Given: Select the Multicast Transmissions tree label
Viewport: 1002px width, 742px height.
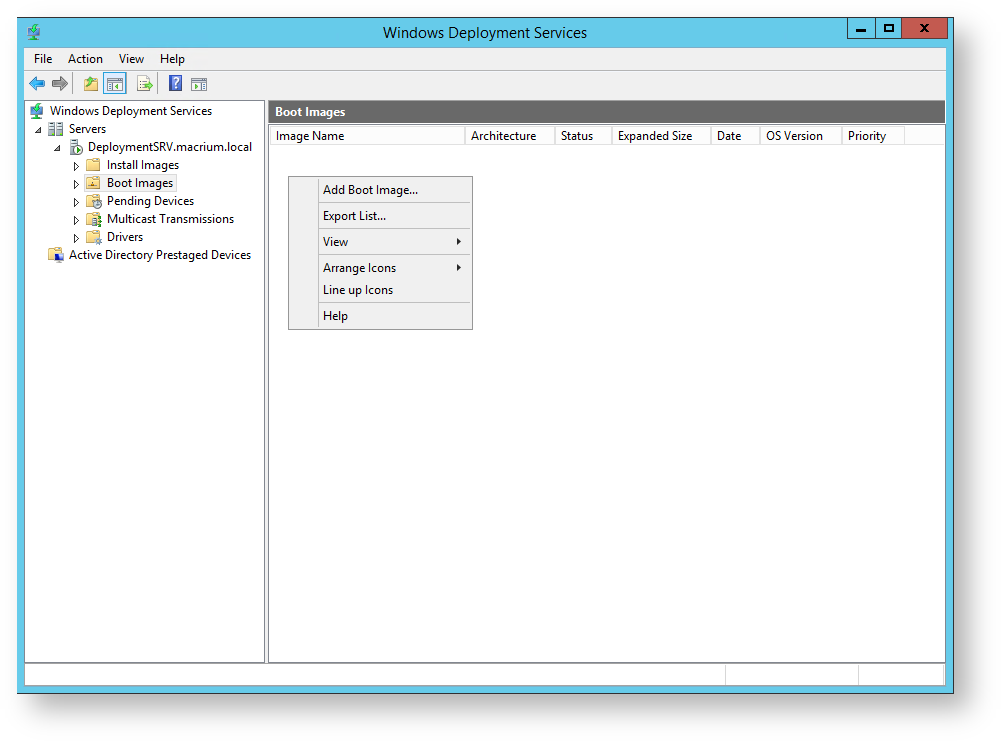Looking at the screenshot, I should point(171,219).
